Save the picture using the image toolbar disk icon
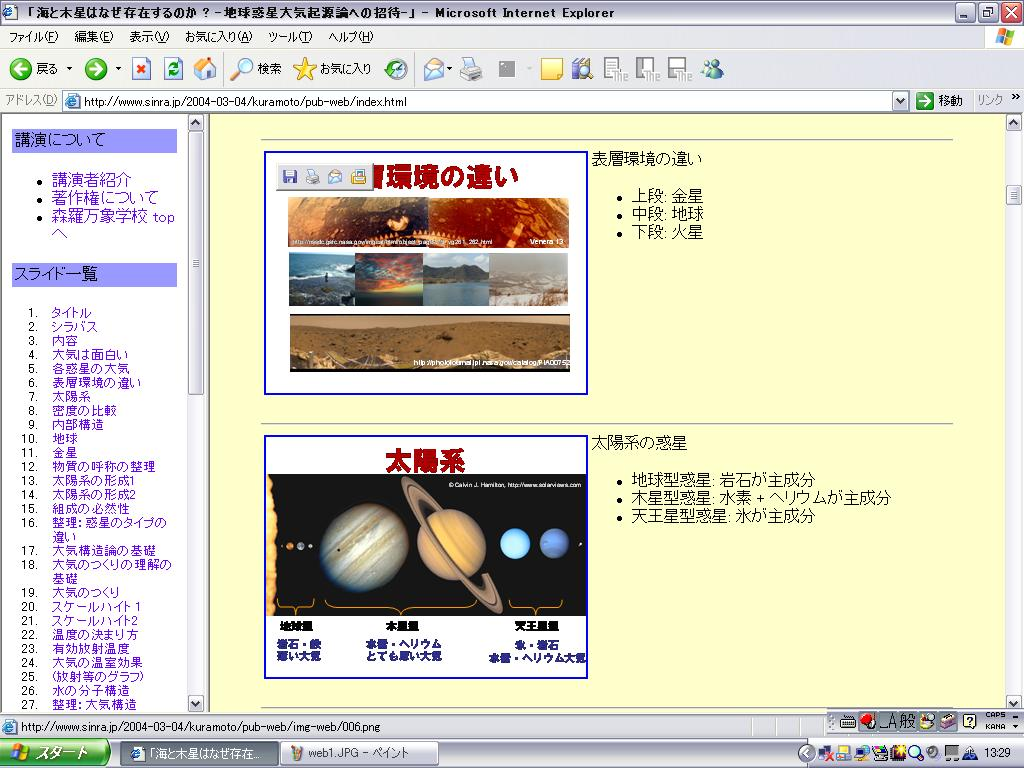 (x=290, y=177)
